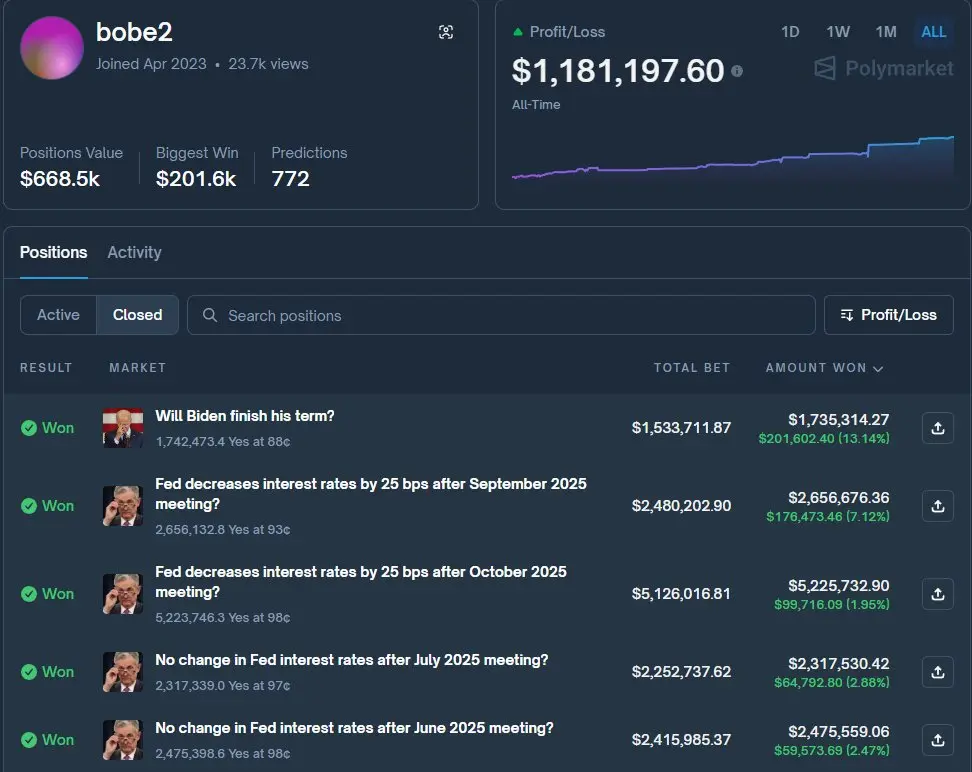Click the profit/loss line chart

[x=733, y=158]
